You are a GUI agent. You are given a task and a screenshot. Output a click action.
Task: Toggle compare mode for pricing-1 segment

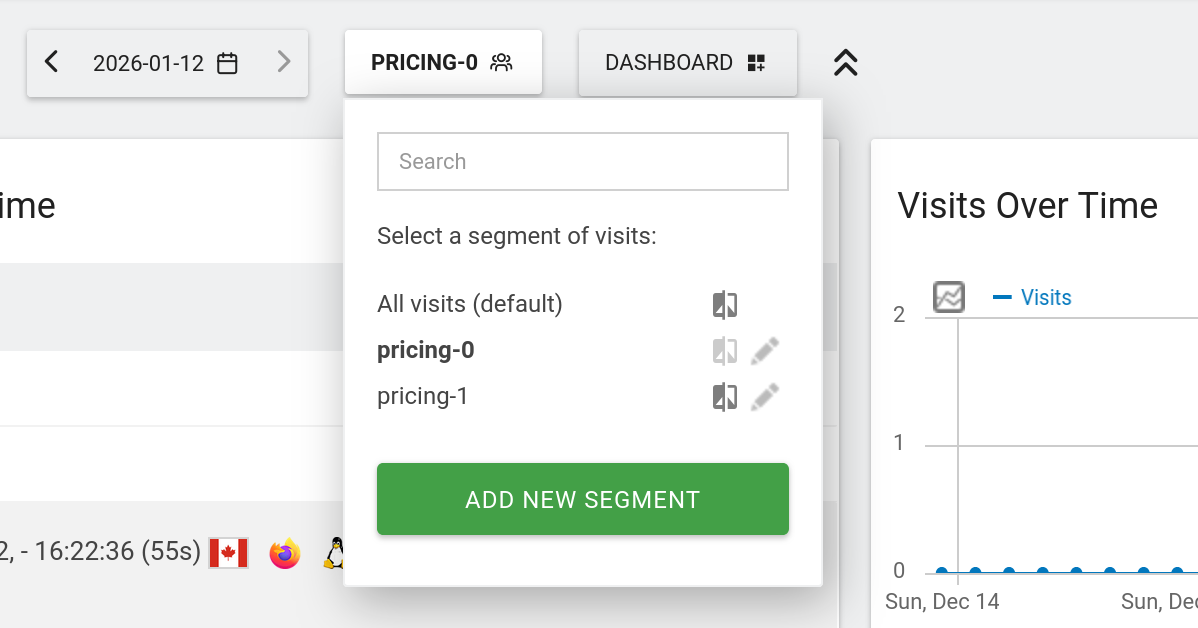click(725, 397)
